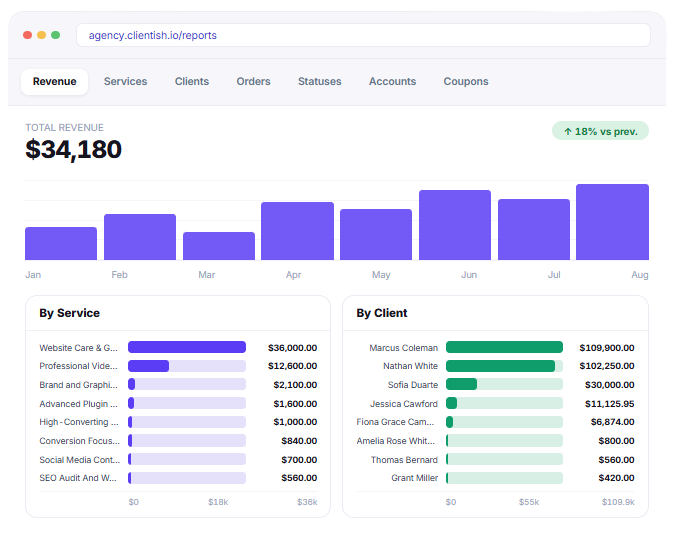Image resolution: width=675 pixels, height=545 pixels.
Task: Click the August revenue bar
Action: (x=612, y=222)
